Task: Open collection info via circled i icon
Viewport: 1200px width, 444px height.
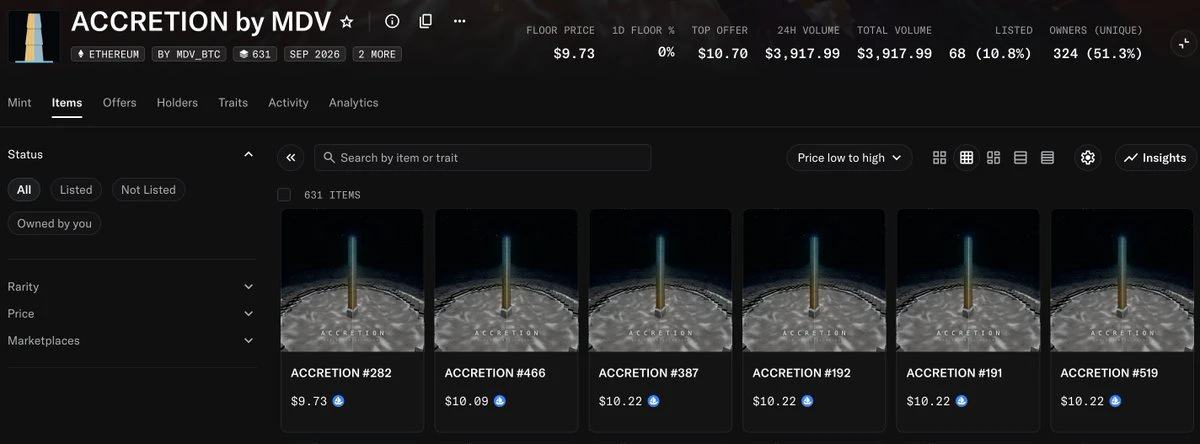Action: coord(392,21)
